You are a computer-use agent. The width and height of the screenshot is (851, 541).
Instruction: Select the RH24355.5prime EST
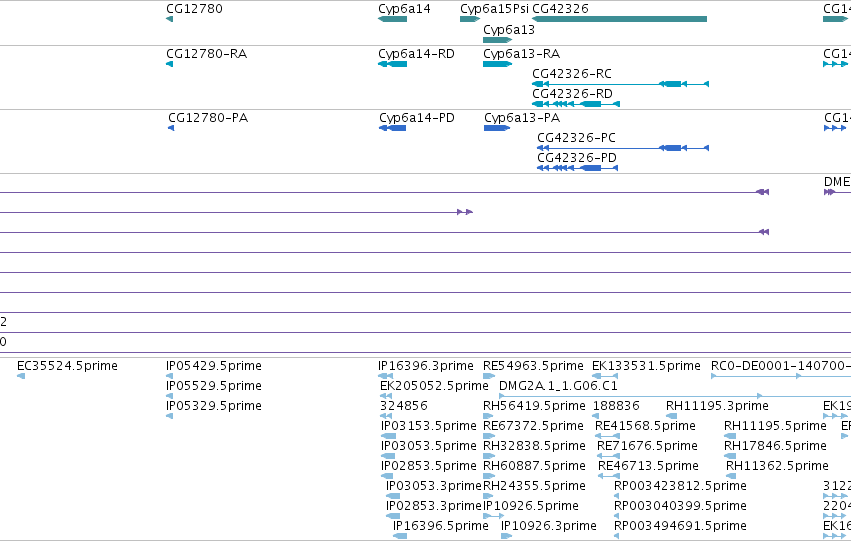coord(534,486)
